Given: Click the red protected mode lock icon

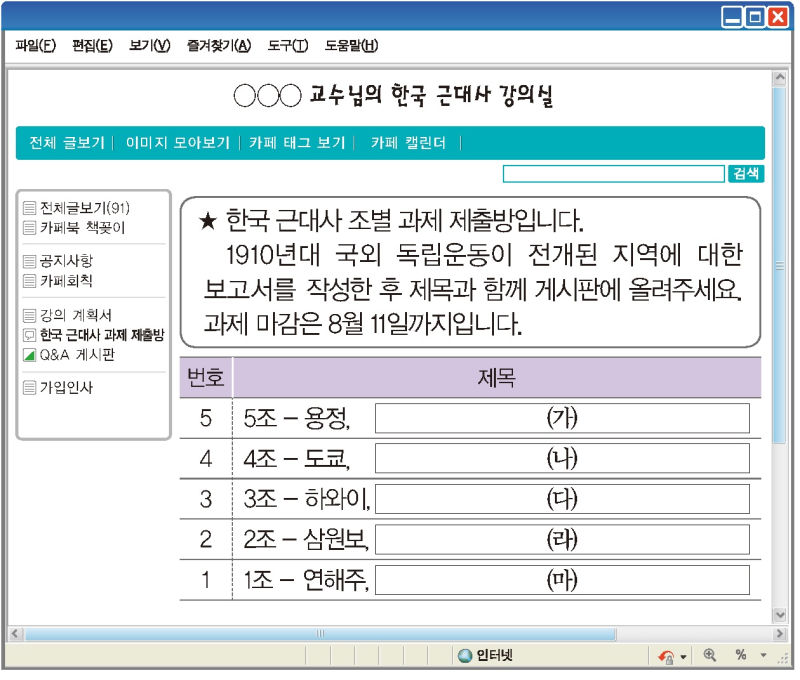Looking at the screenshot, I should [x=666, y=657].
